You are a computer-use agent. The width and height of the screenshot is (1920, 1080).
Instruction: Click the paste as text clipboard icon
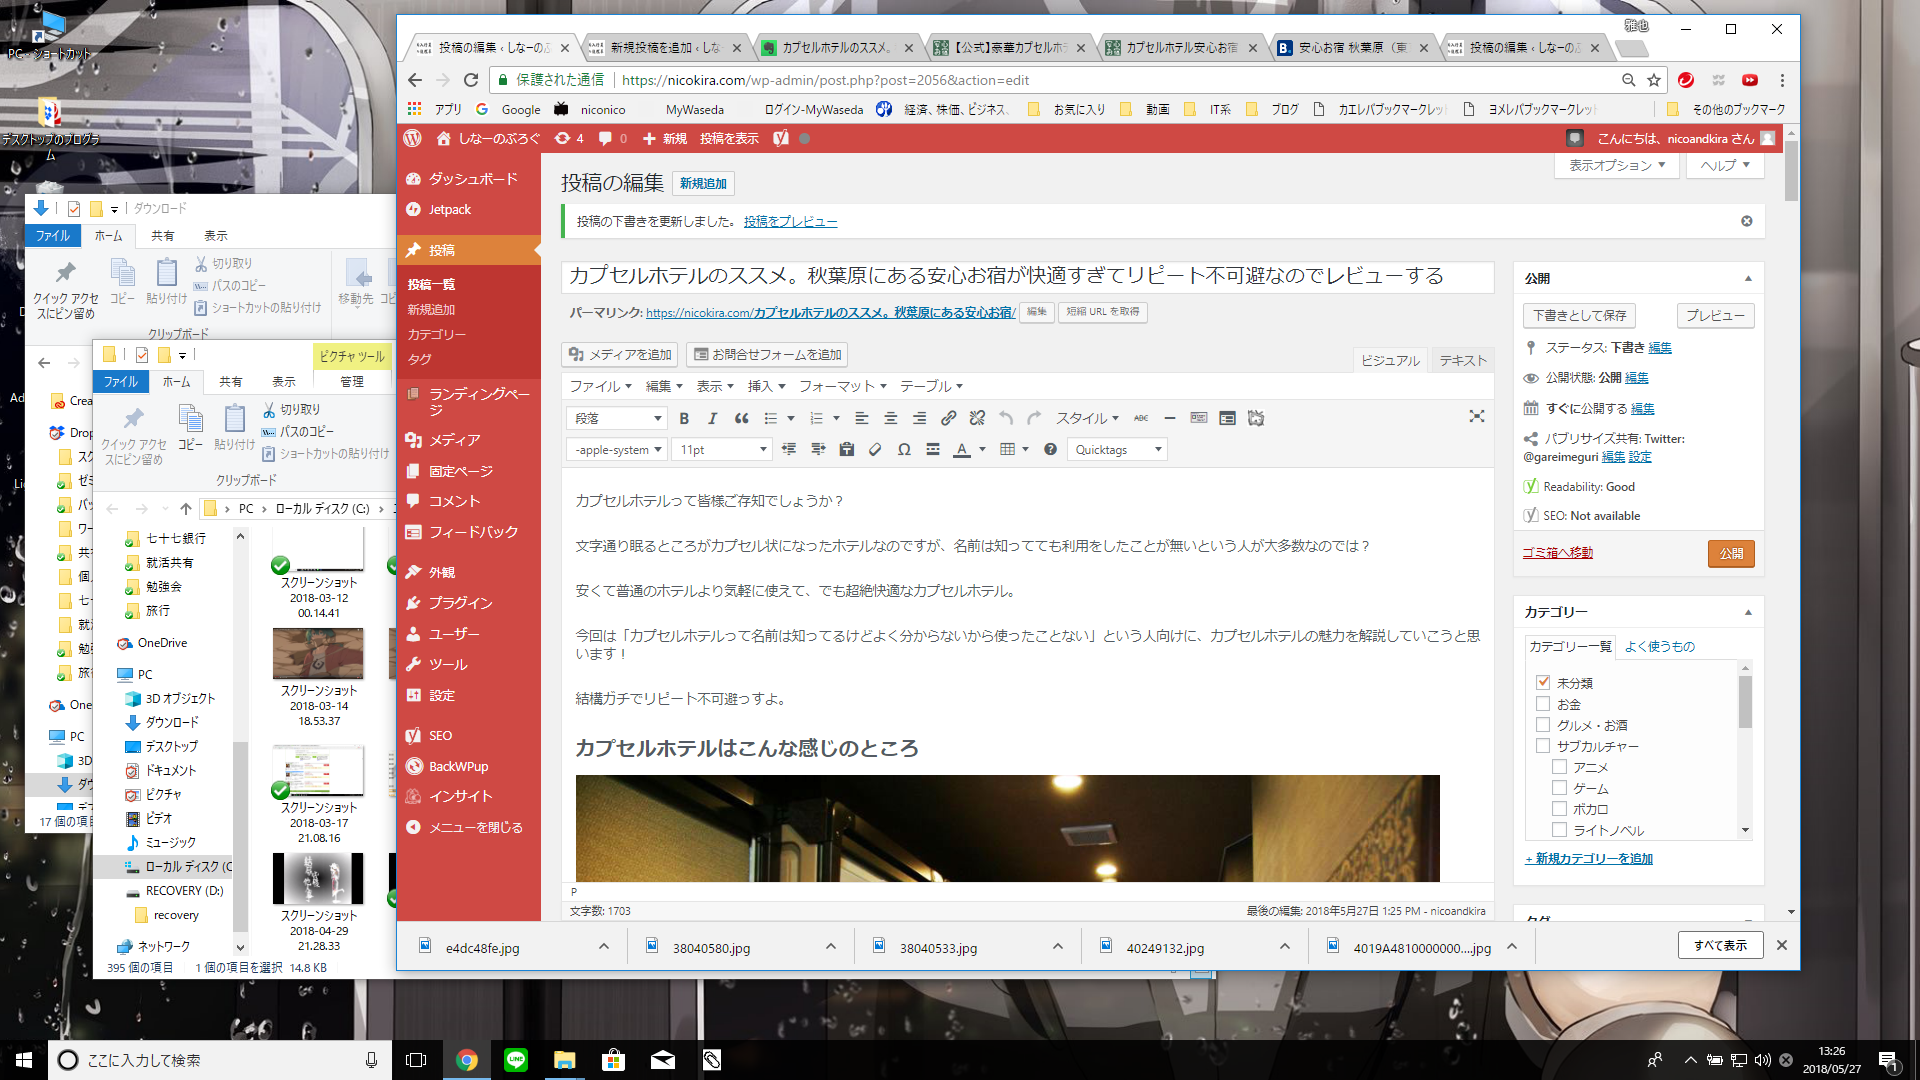click(x=847, y=450)
